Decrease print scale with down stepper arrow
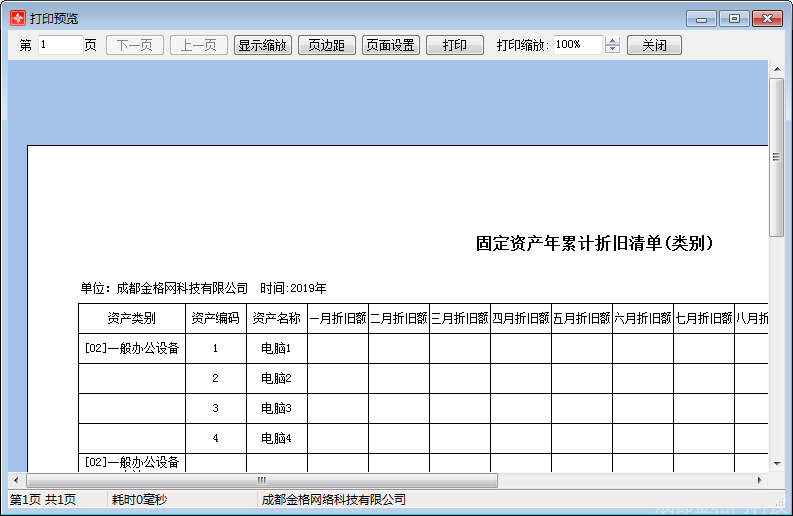The width and height of the screenshot is (793, 516). [x=613, y=50]
